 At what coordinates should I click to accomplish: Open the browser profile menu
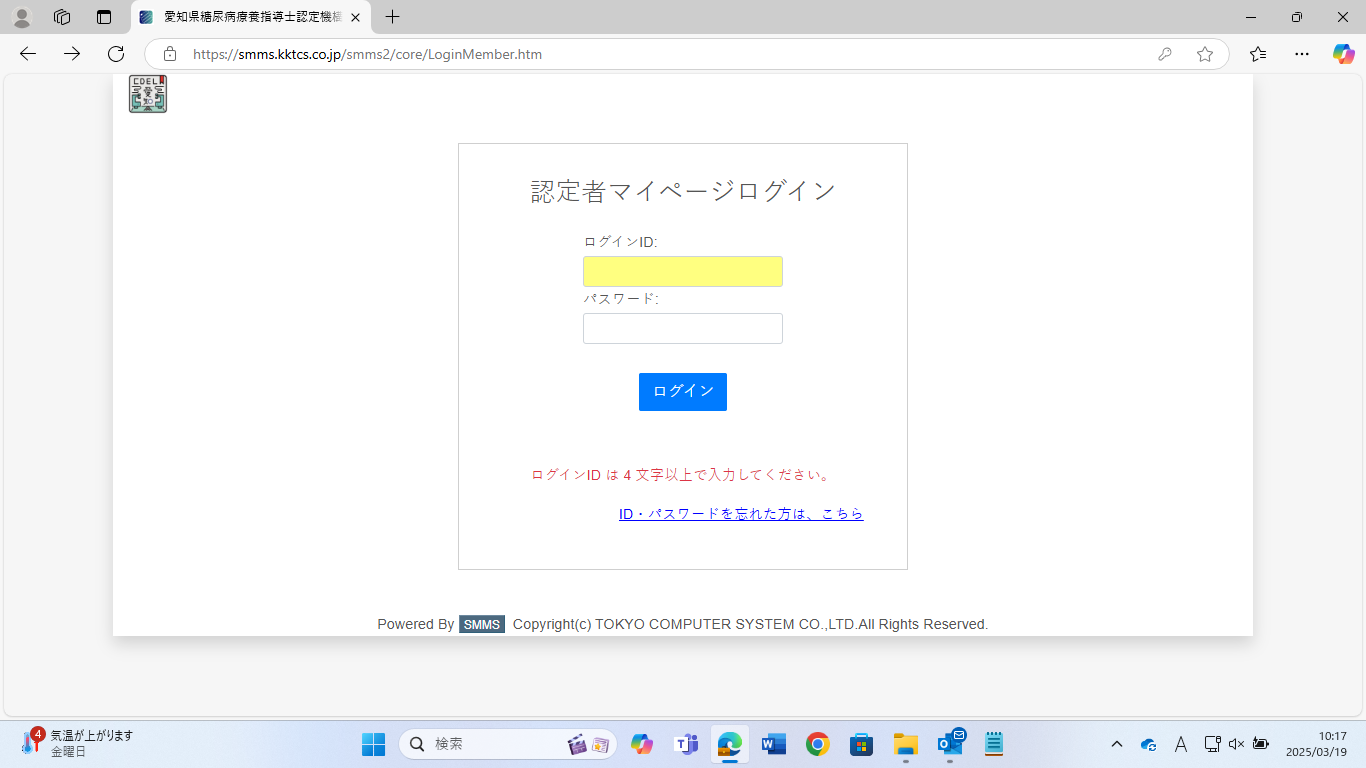[21, 17]
